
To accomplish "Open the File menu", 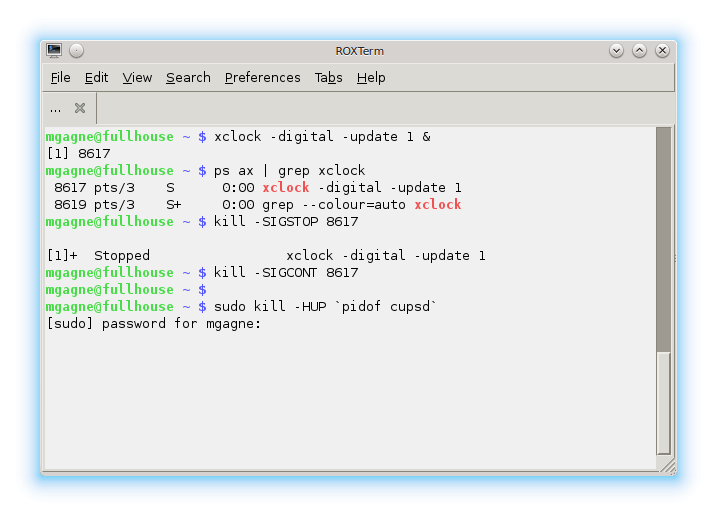I will [x=60, y=78].
